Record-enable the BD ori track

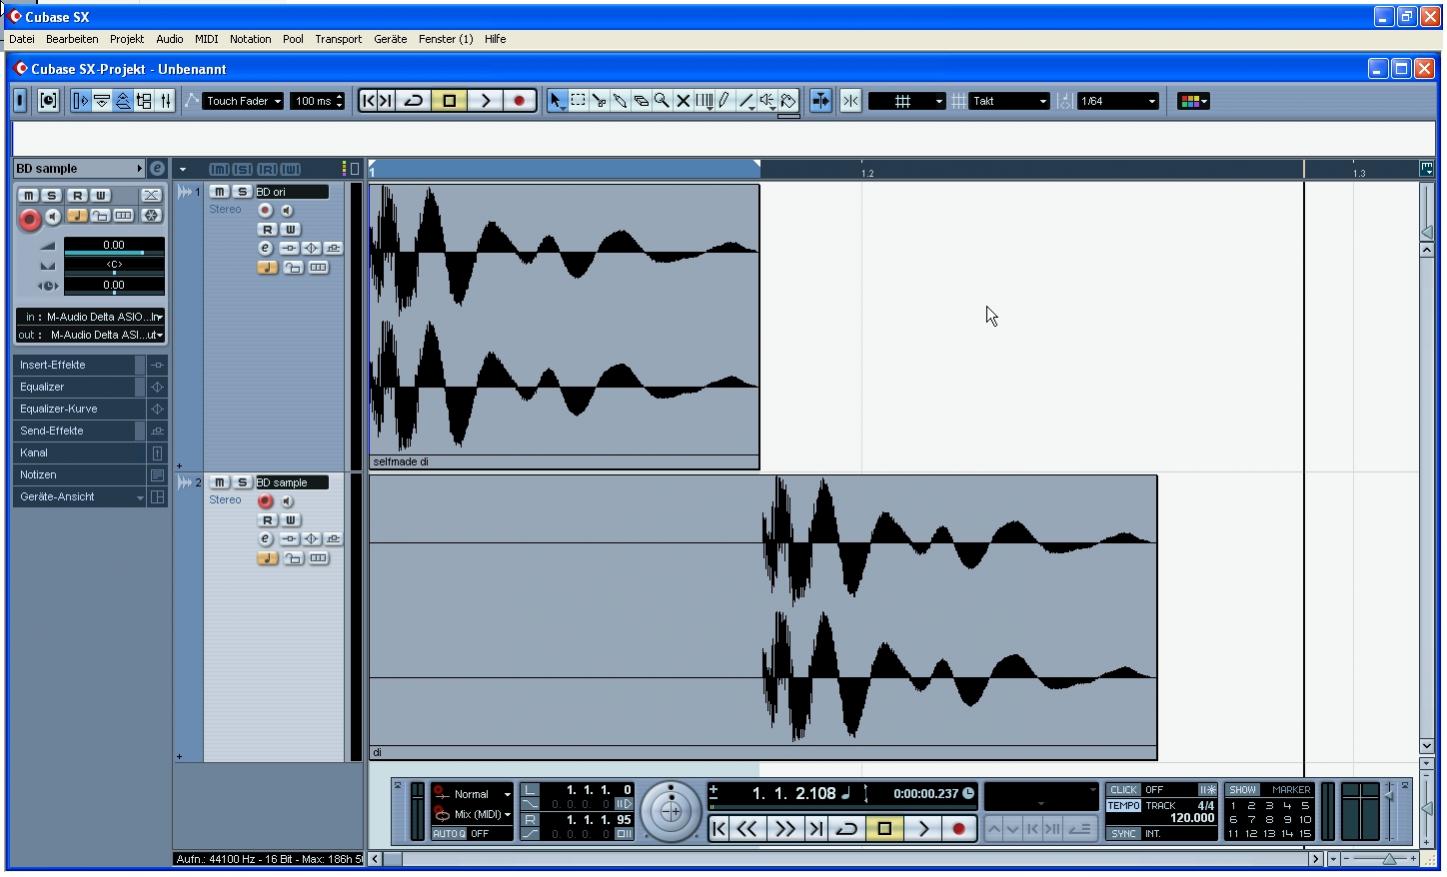[x=265, y=210]
